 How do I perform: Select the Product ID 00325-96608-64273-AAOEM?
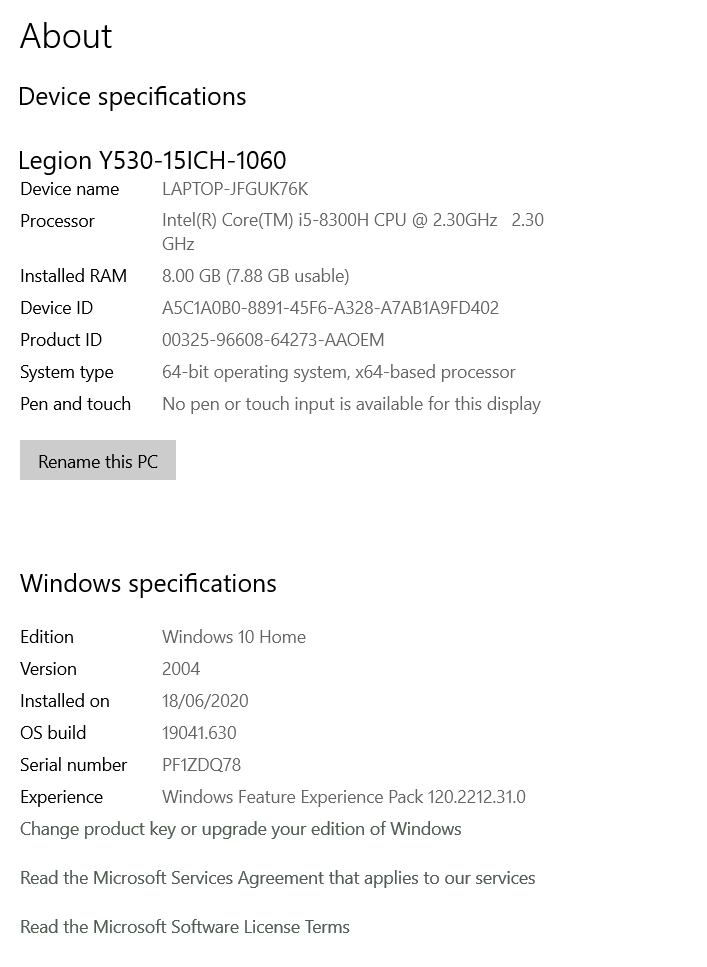click(273, 340)
